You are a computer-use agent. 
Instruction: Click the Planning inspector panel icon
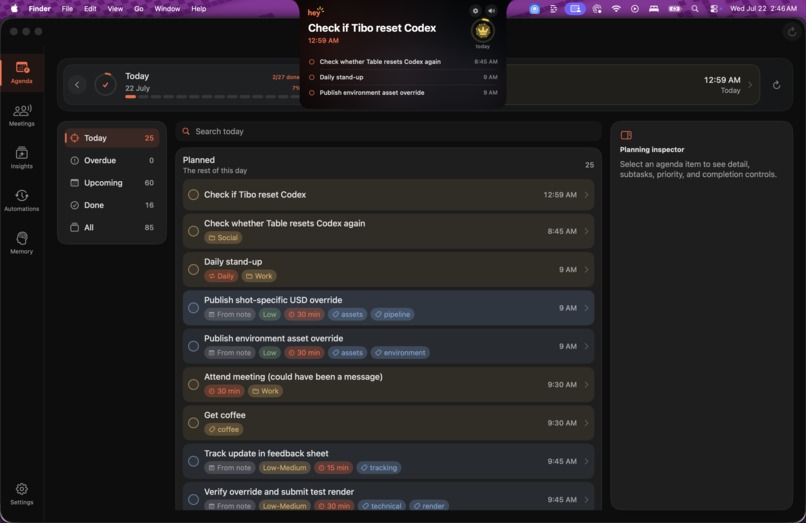click(626, 135)
